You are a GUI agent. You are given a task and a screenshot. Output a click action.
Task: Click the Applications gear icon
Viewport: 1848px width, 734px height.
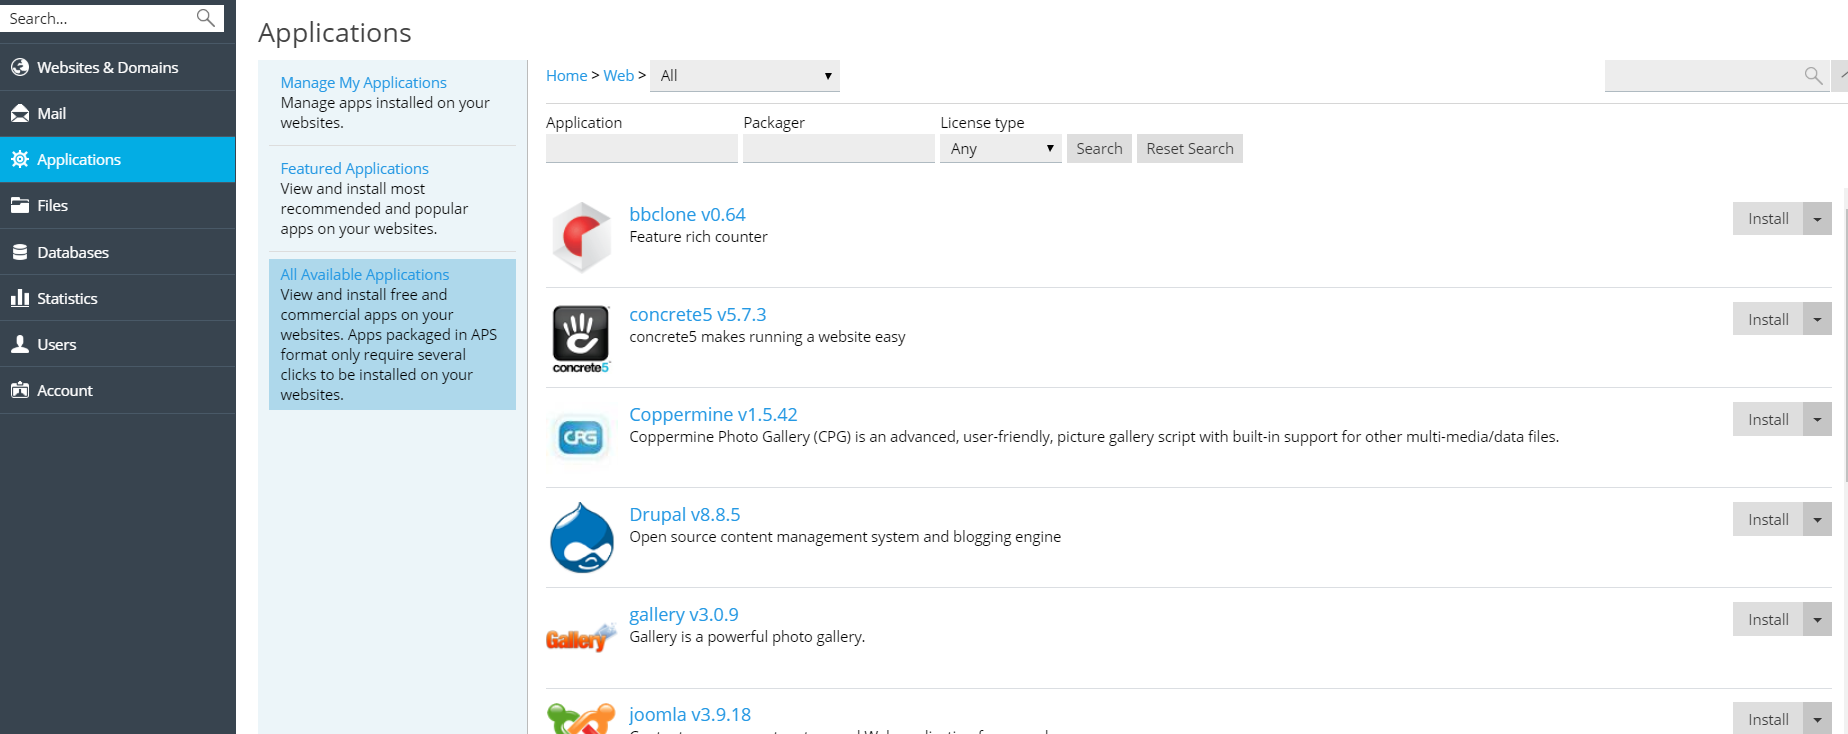(x=20, y=159)
